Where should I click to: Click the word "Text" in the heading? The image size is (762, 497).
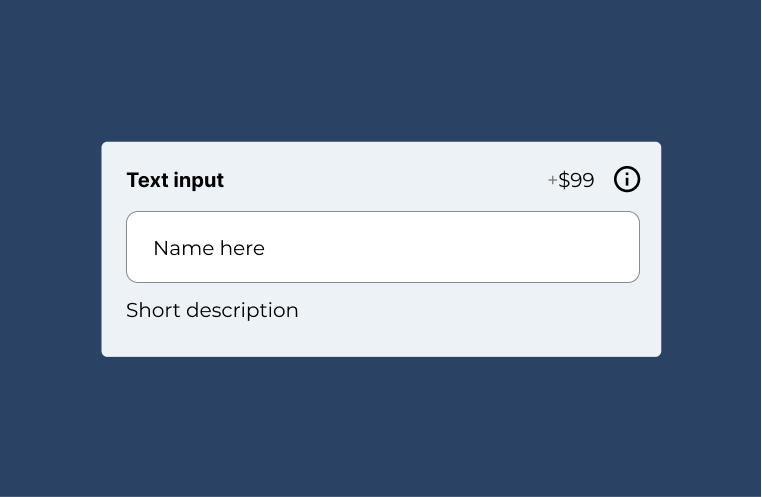pos(147,180)
